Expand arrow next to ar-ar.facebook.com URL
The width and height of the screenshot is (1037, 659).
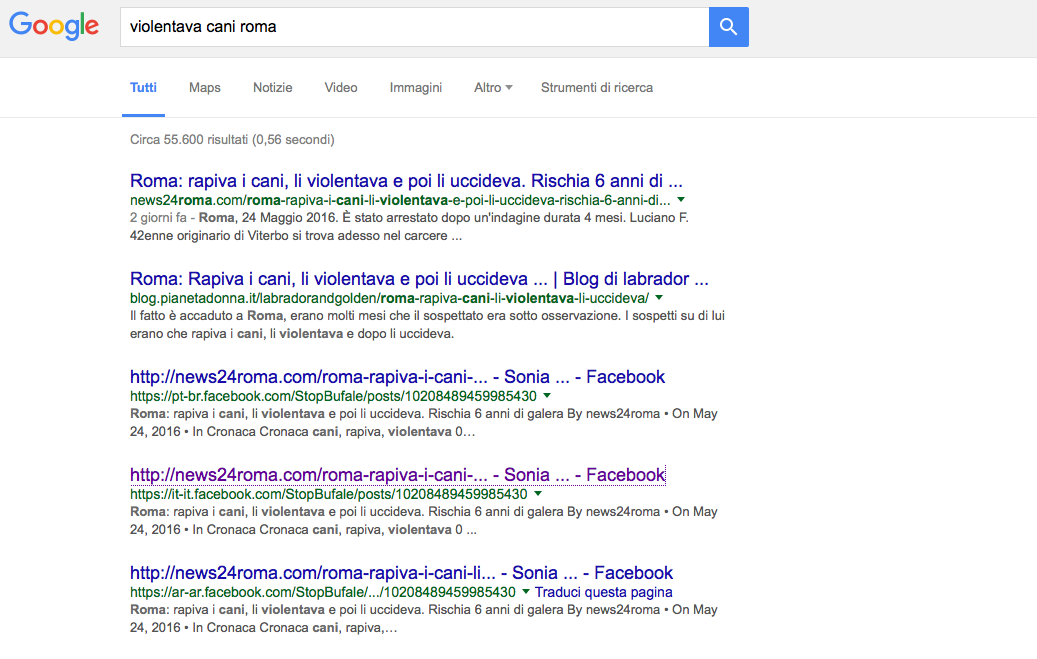(x=526, y=592)
